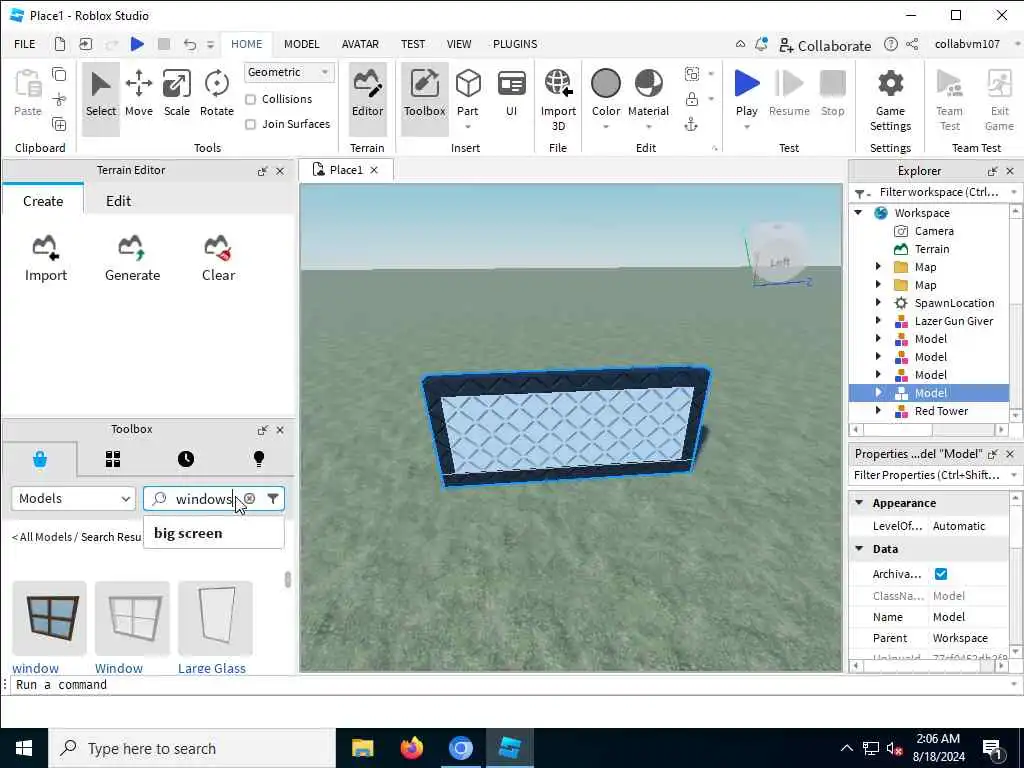Click the Clear terrain icon
Image resolution: width=1024 pixels, height=768 pixels.
[218, 259]
